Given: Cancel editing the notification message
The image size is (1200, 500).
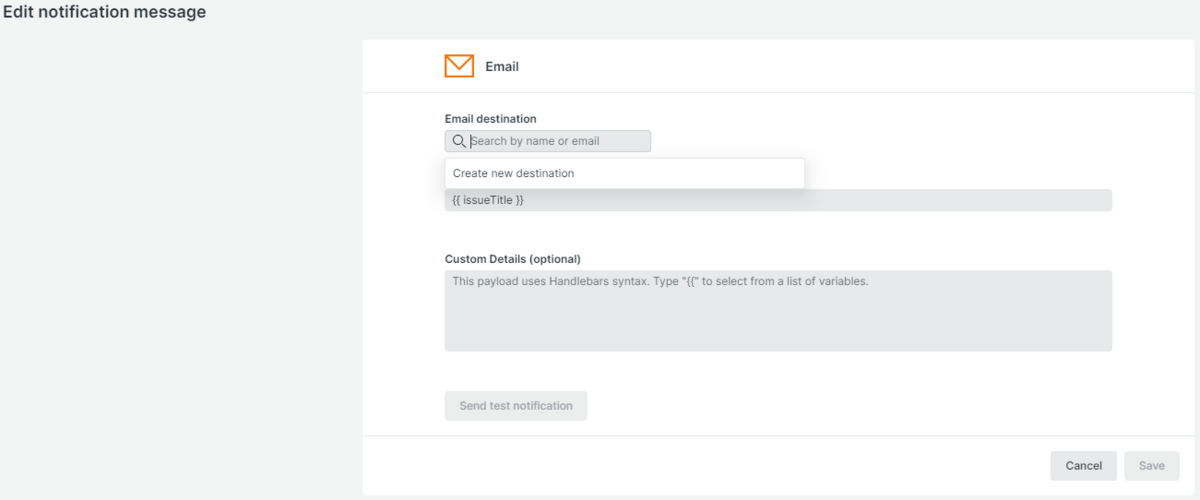Looking at the screenshot, I should [x=1083, y=466].
